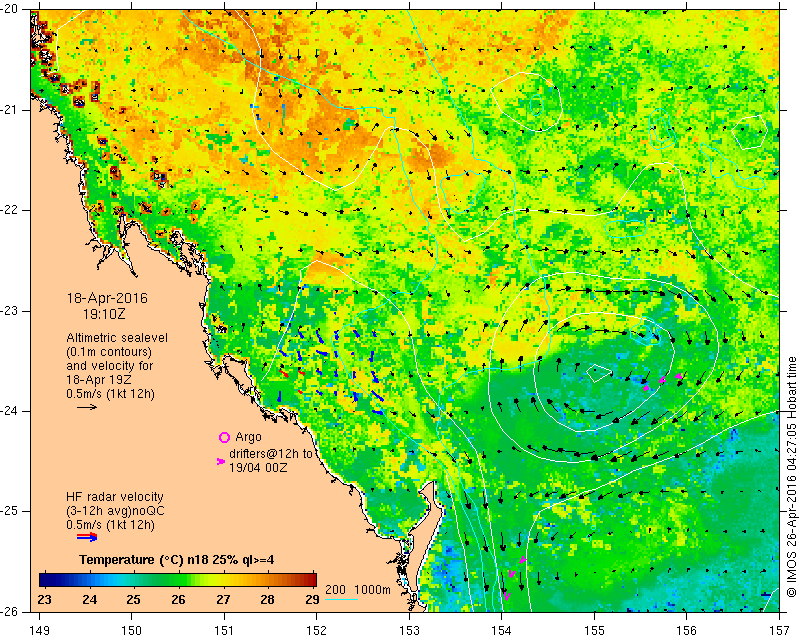Click the temperature colour bar scale
The image size is (800, 640).
(178, 580)
